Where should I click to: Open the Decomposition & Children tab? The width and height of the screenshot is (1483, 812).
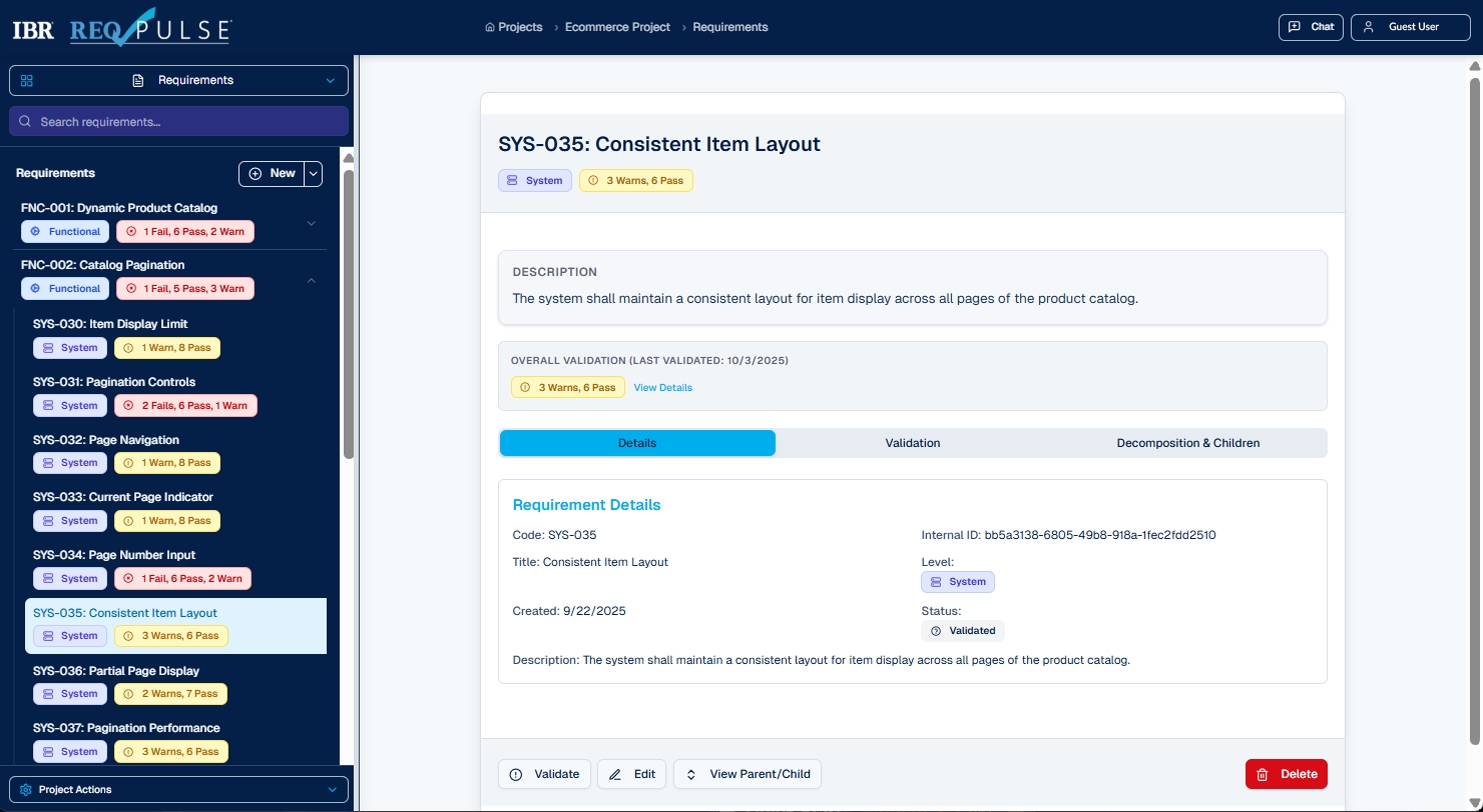(1188, 443)
